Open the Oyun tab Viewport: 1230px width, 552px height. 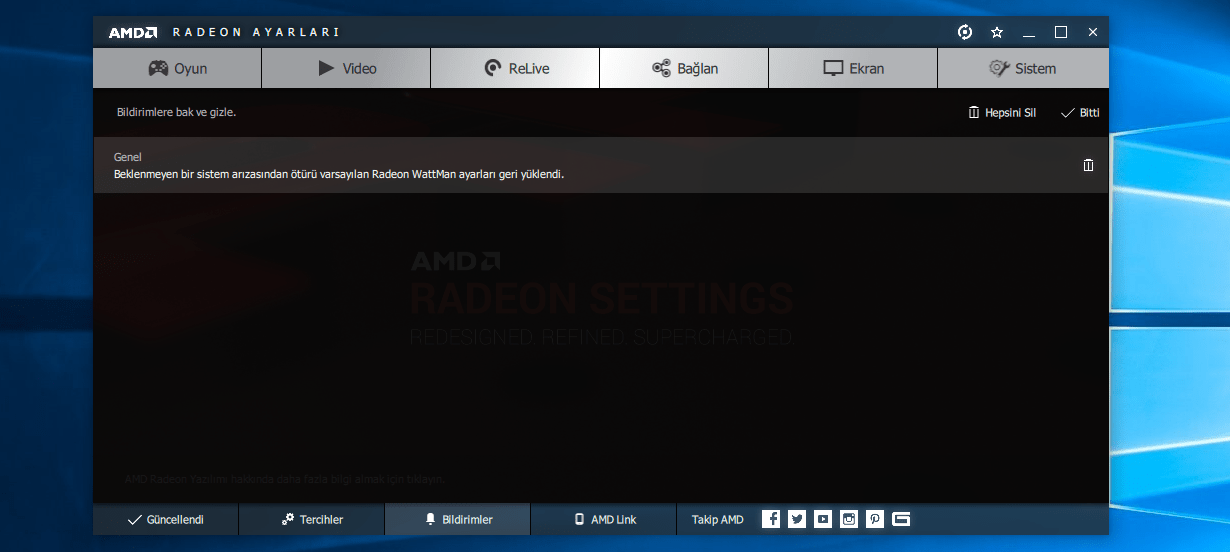tap(177, 68)
